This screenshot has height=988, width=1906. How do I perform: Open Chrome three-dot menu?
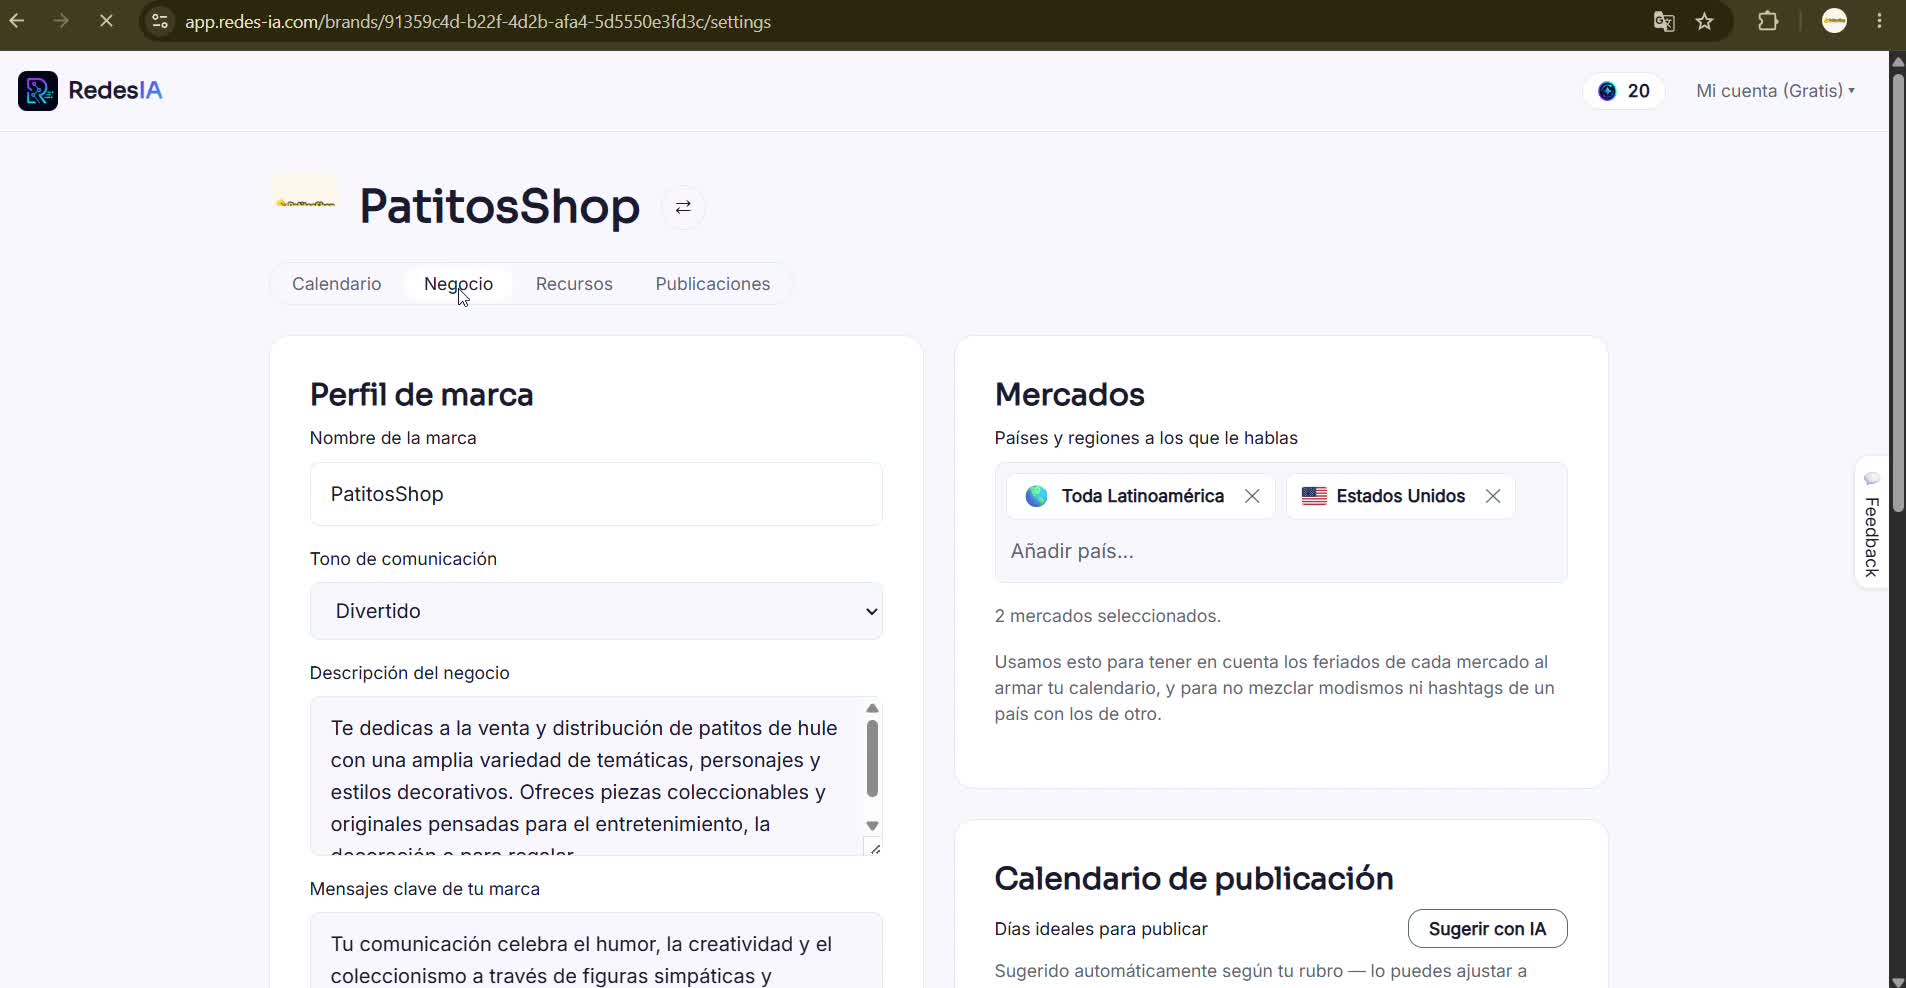point(1880,21)
